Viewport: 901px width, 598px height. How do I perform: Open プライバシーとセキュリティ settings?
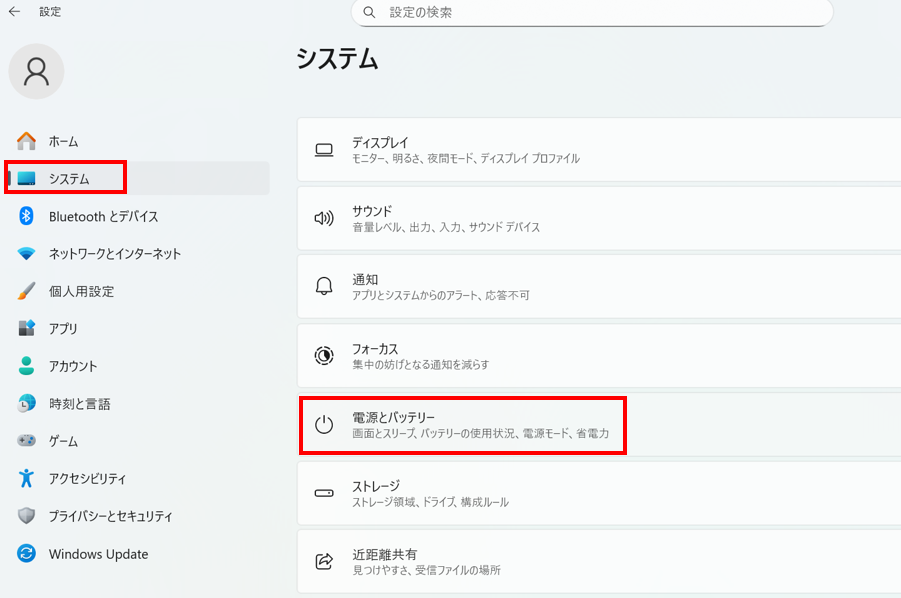(x=110, y=516)
